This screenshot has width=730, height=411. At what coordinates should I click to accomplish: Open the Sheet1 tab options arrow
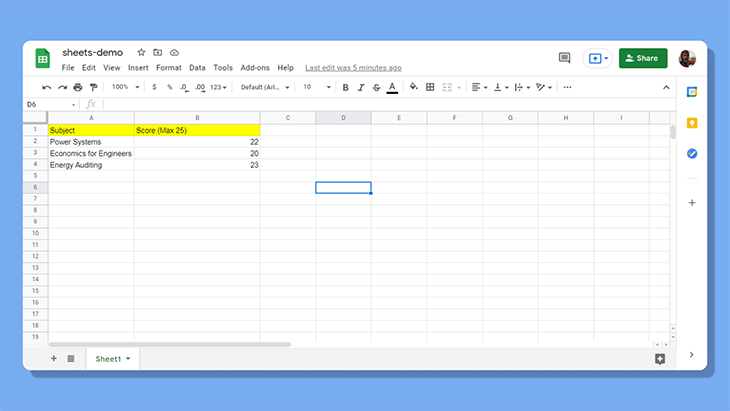(x=128, y=359)
